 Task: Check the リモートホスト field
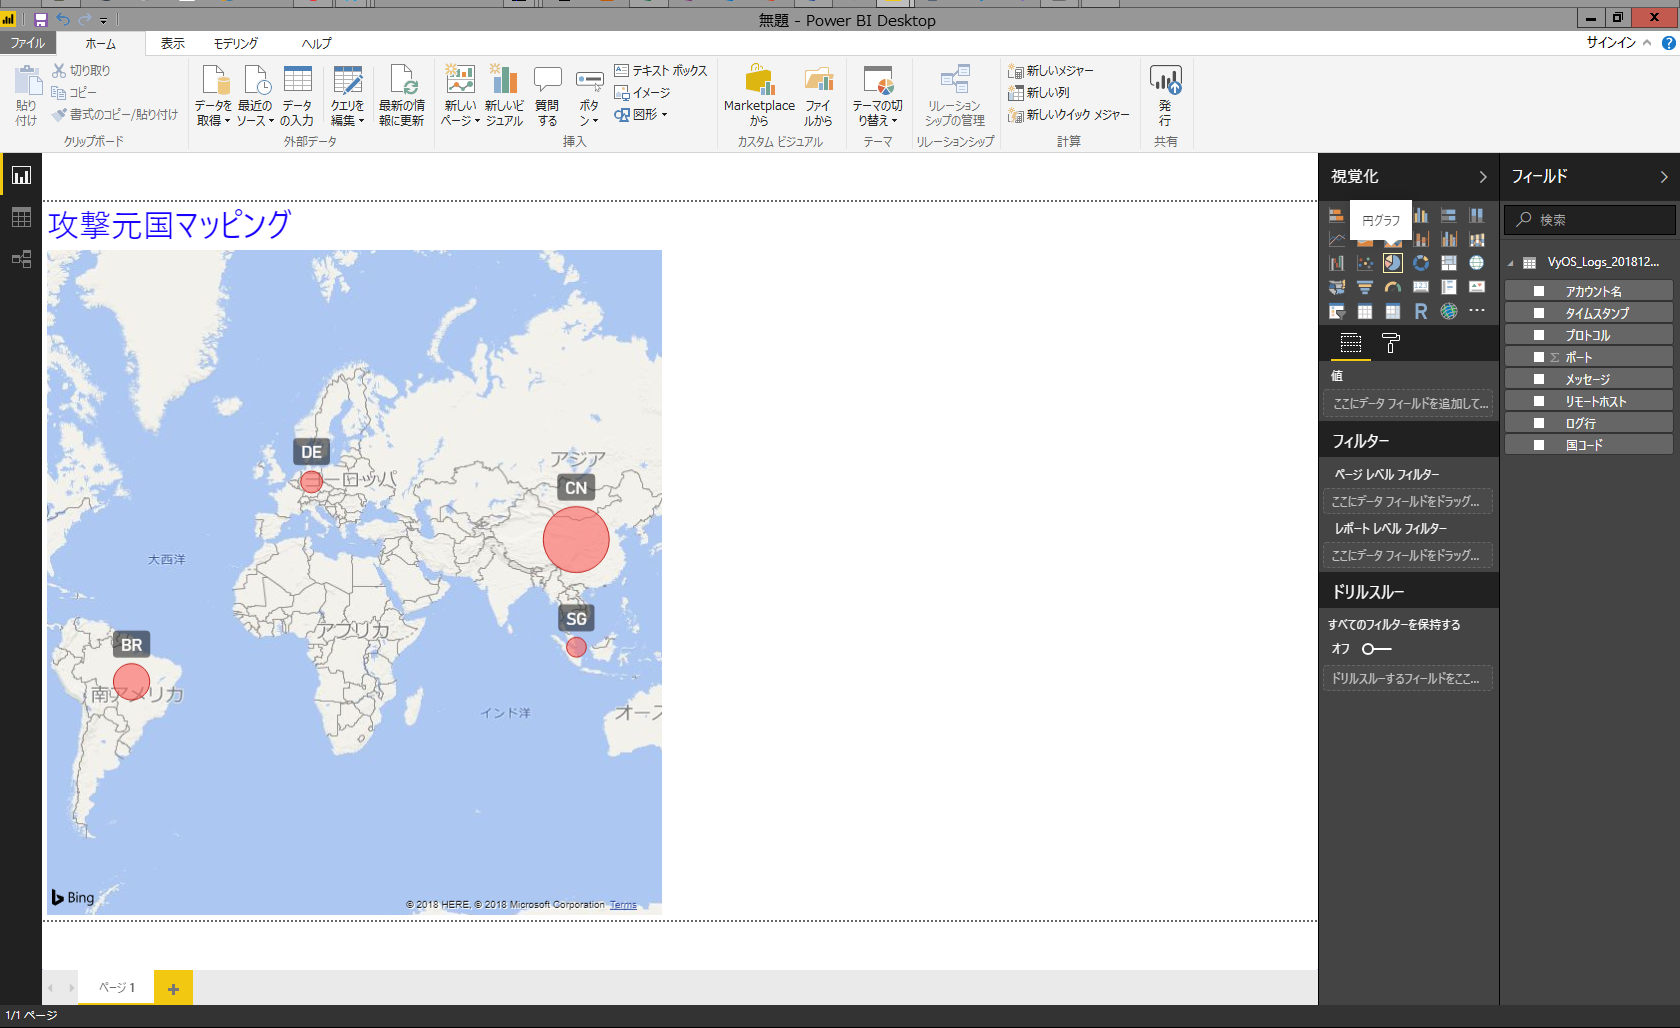point(1539,401)
